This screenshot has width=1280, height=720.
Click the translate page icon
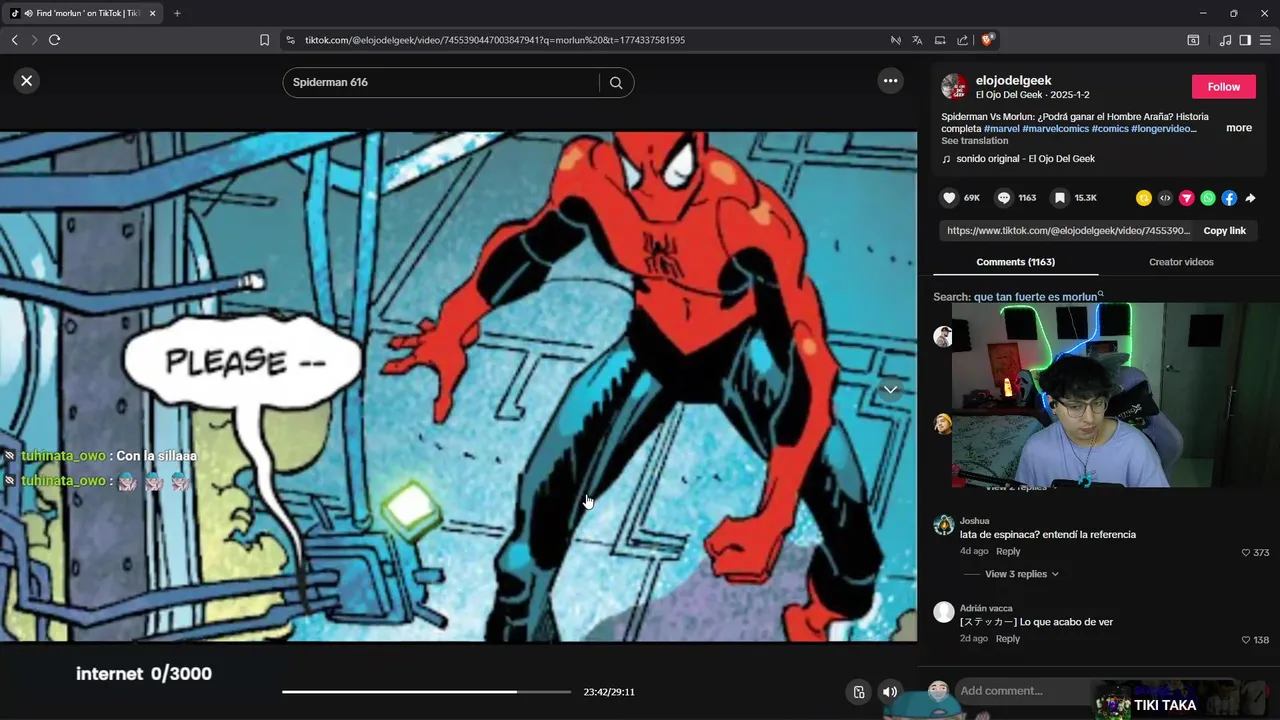[917, 40]
